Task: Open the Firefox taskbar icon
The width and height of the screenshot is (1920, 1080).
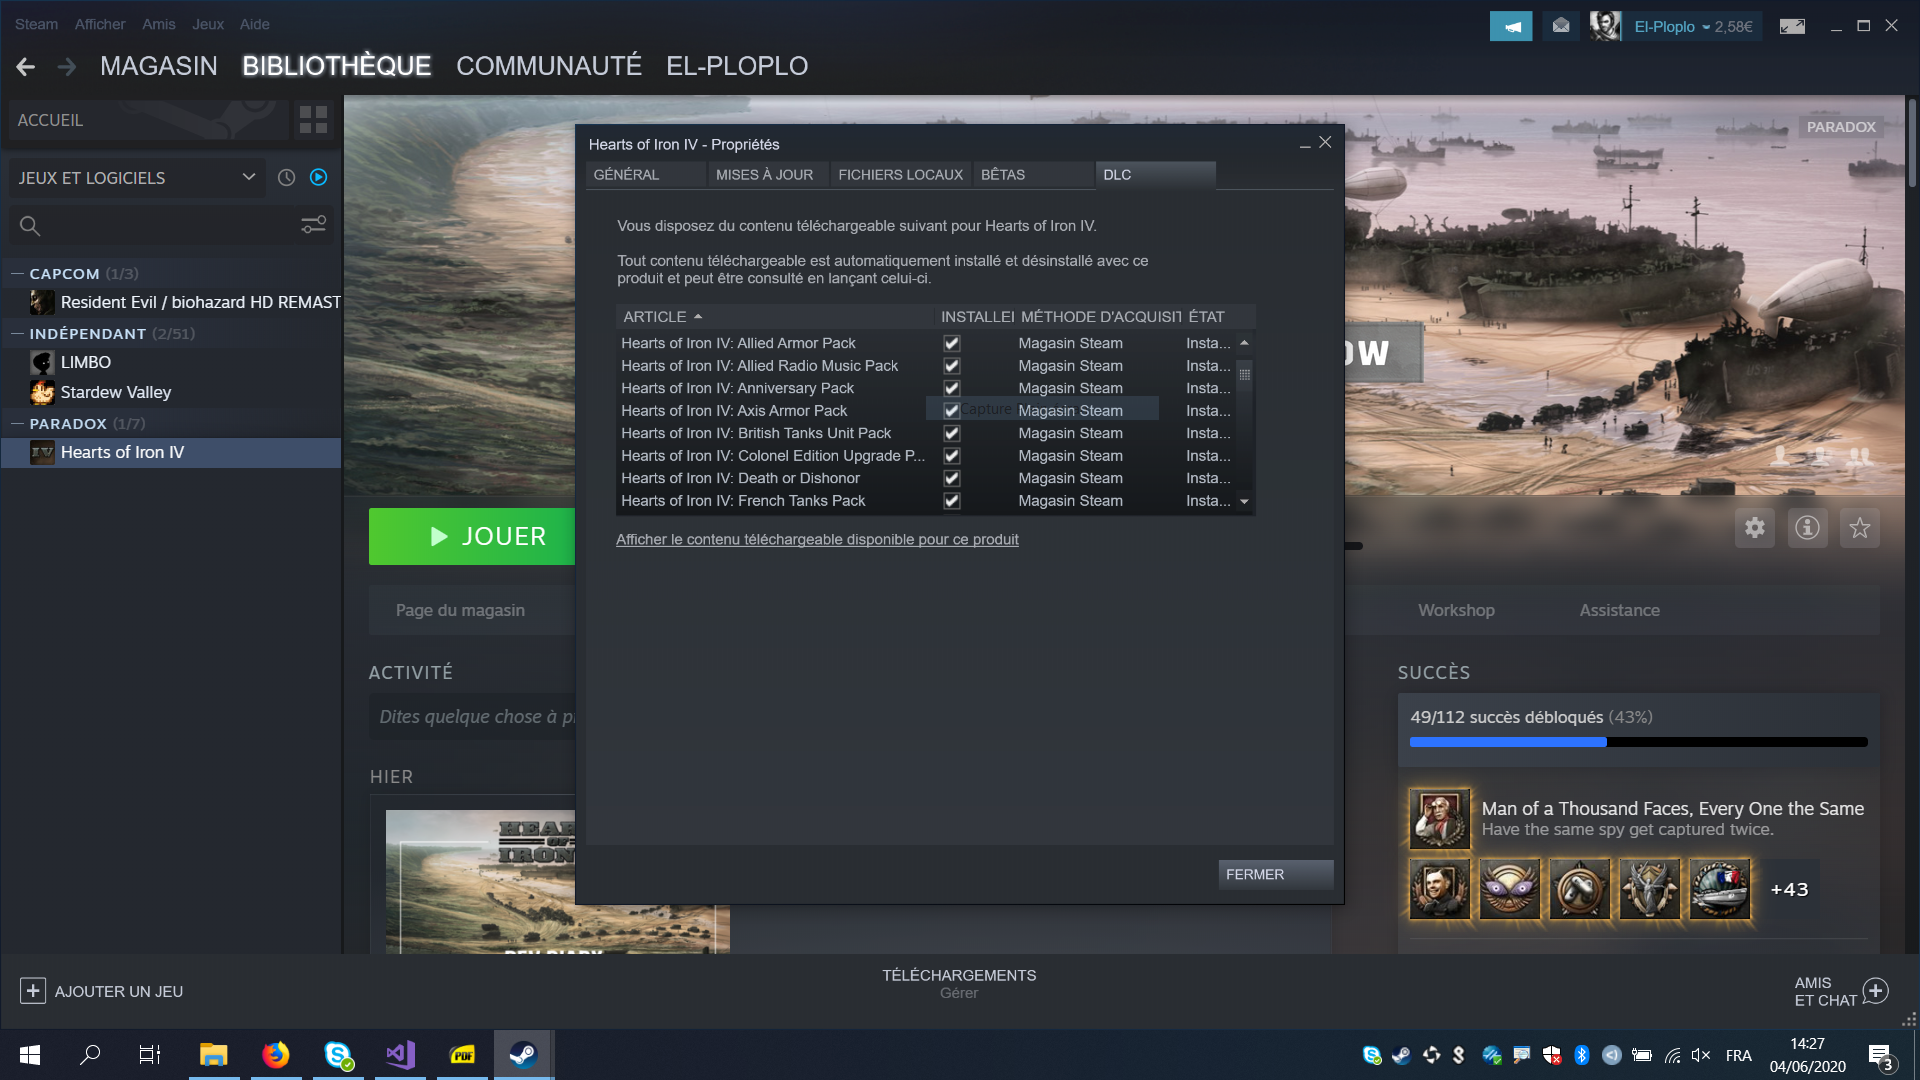Action: coord(275,1054)
